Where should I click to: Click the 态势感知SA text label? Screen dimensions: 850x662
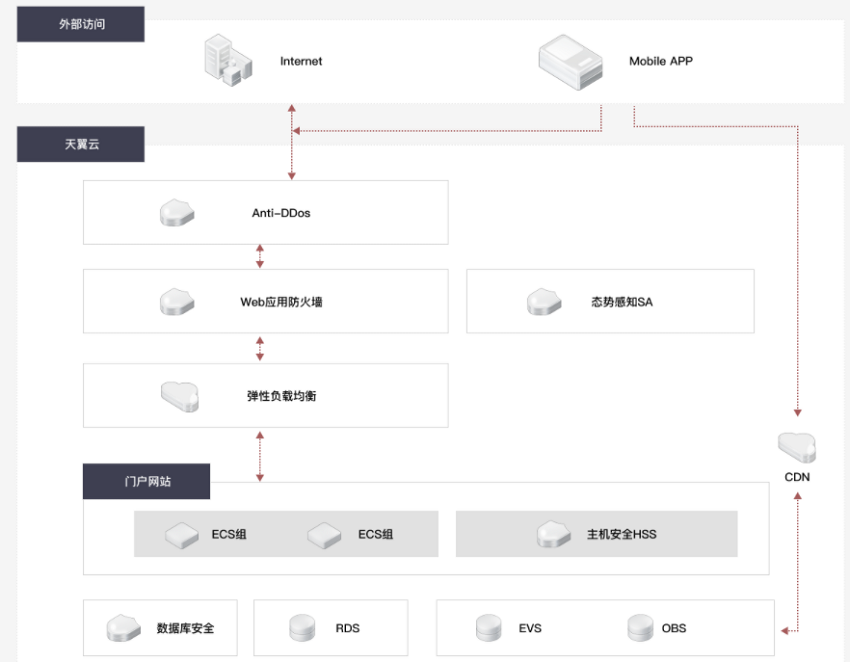(x=622, y=302)
